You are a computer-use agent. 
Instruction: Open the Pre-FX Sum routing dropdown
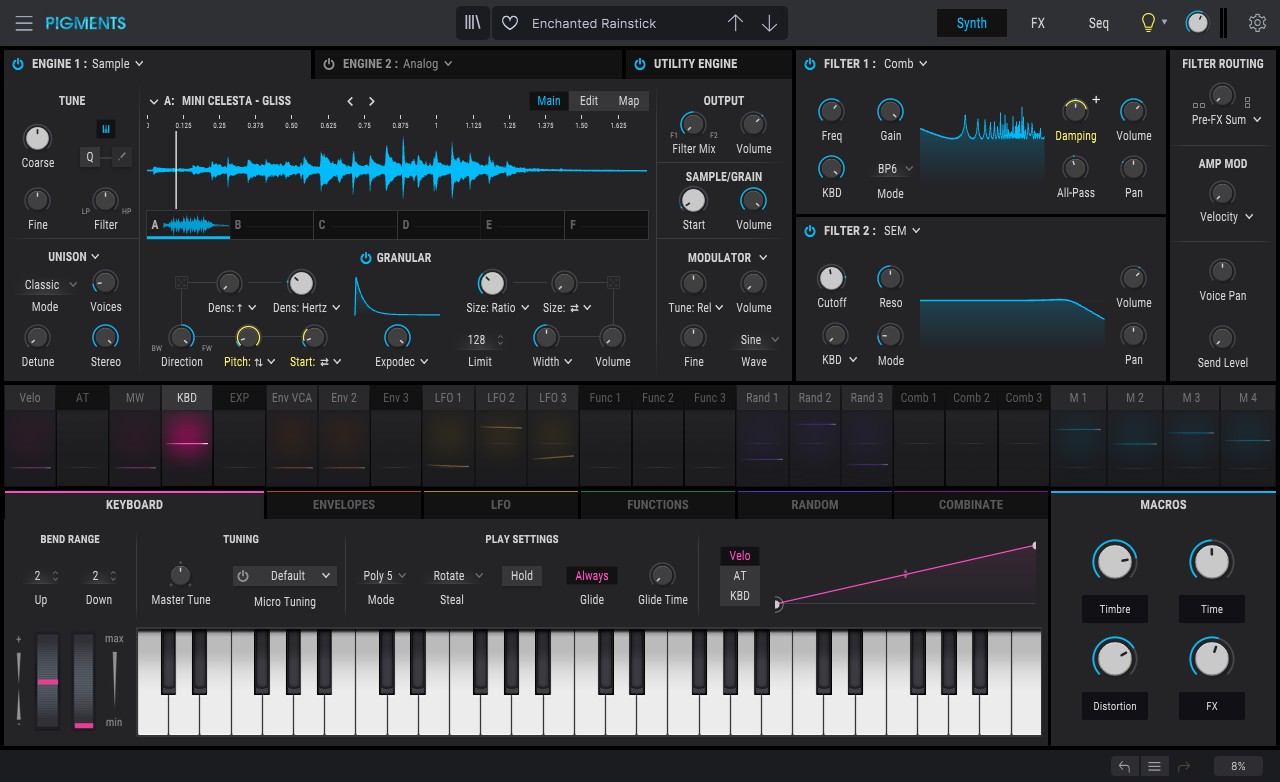tap(1227, 120)
